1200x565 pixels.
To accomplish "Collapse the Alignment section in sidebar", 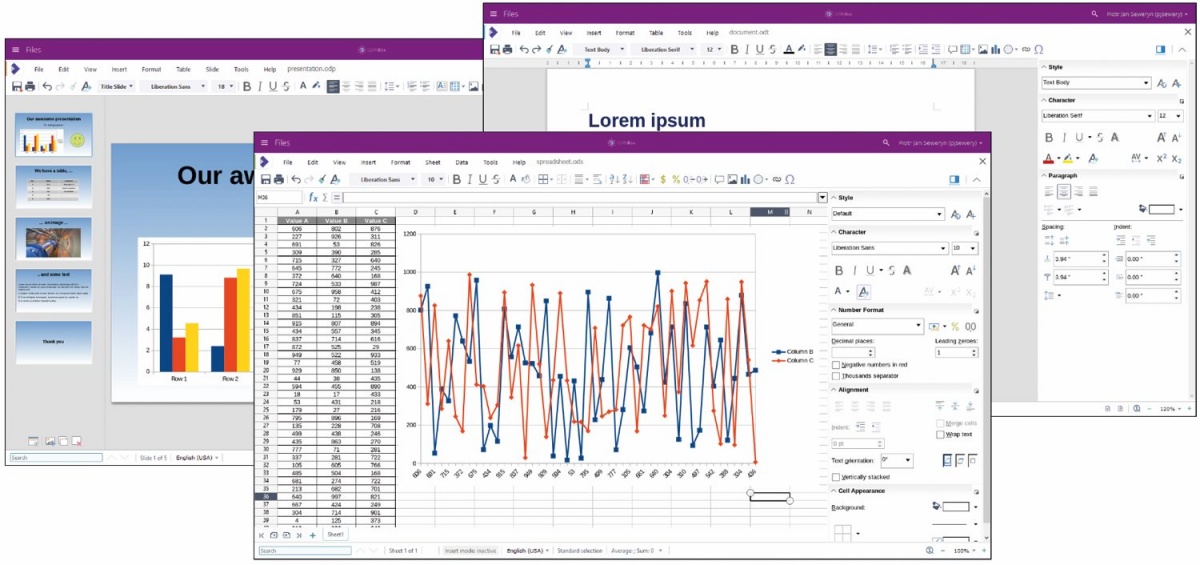I will [833, 390].
